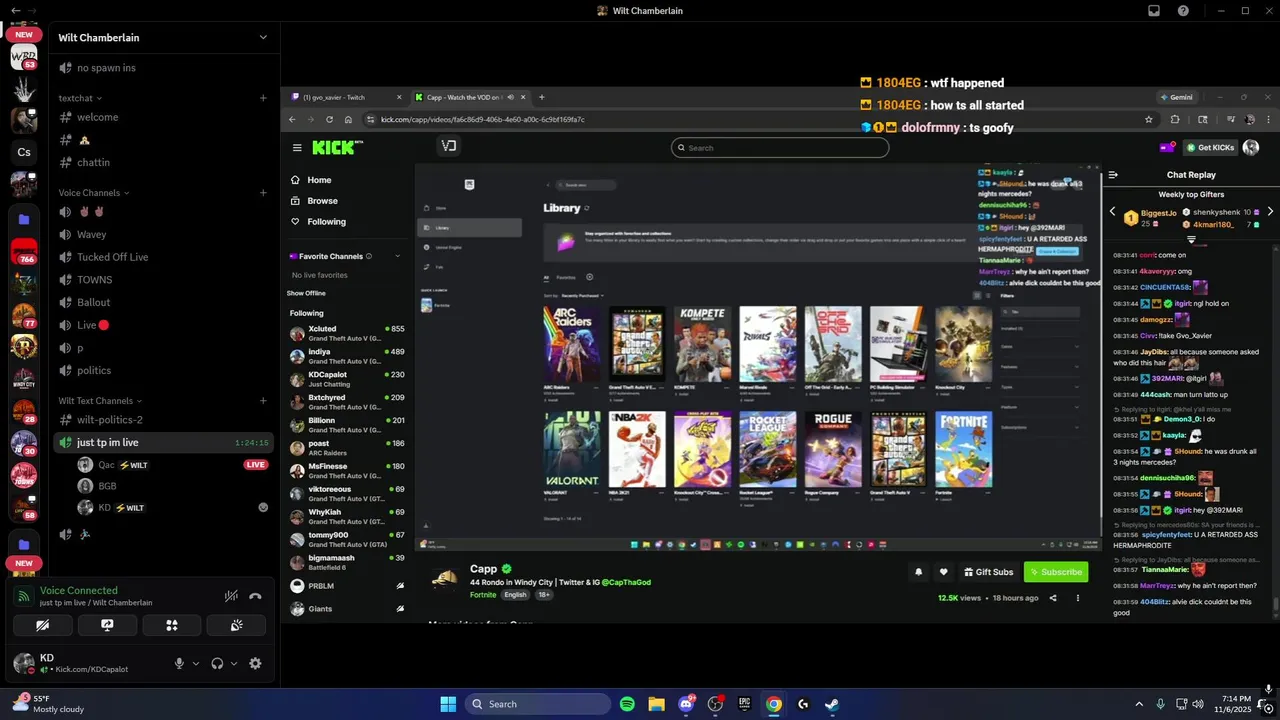This screenshot has height=720, width=1280.
Task: Open Discord user settings gear
Action: (255, 663)
